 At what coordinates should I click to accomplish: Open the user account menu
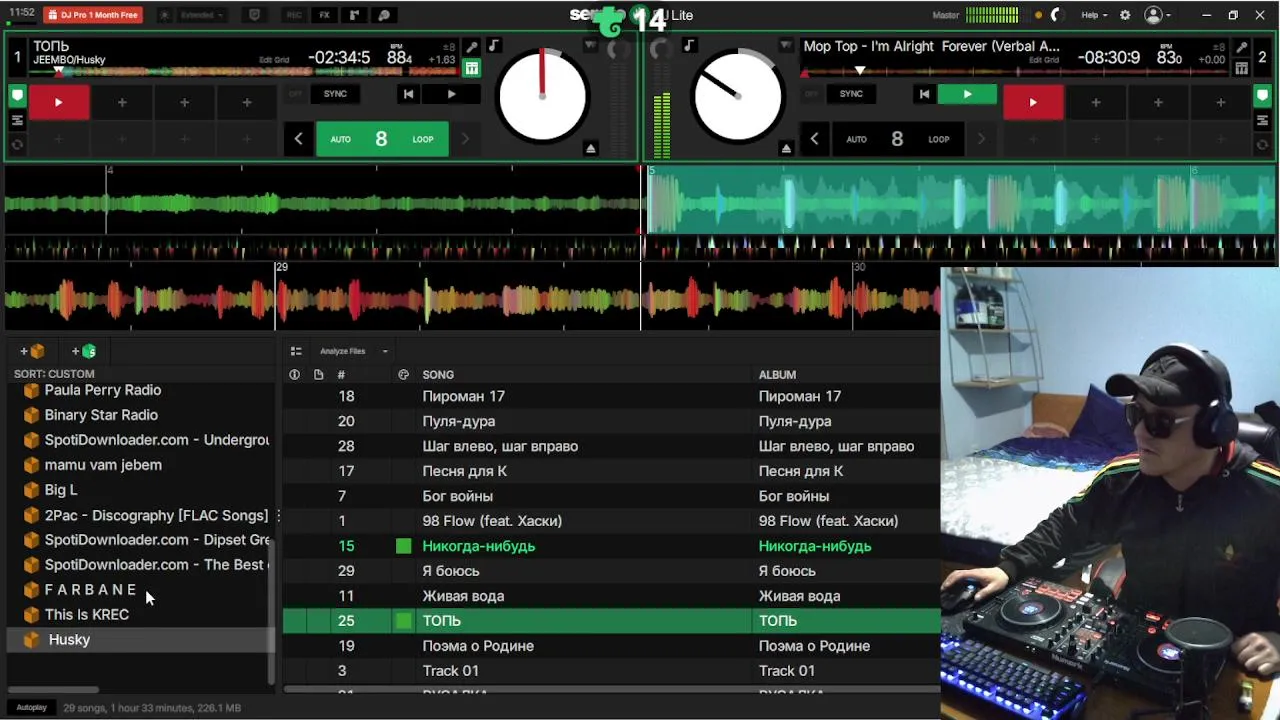(1157, 15)
